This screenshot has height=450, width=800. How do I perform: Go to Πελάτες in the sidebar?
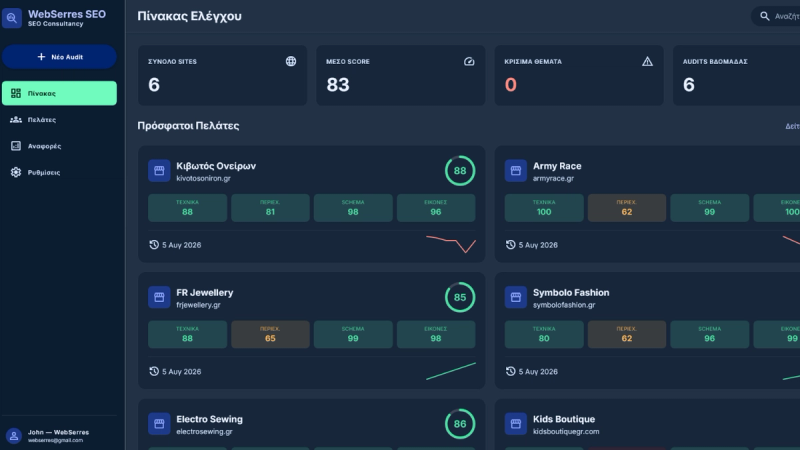click(x=59, y=119)
